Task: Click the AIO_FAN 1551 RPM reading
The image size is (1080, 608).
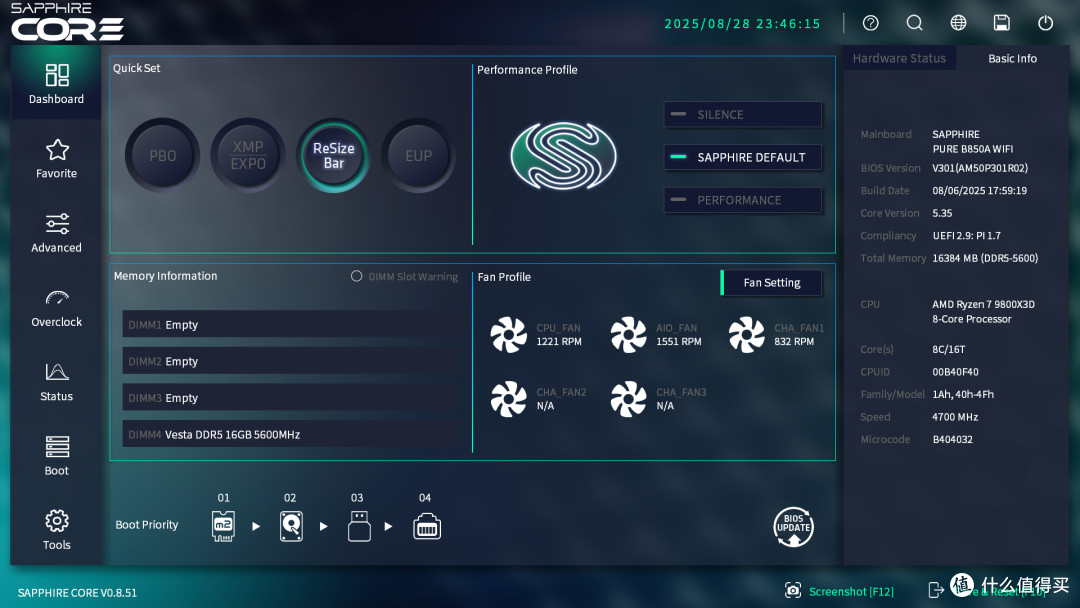Action: point(678,342)
